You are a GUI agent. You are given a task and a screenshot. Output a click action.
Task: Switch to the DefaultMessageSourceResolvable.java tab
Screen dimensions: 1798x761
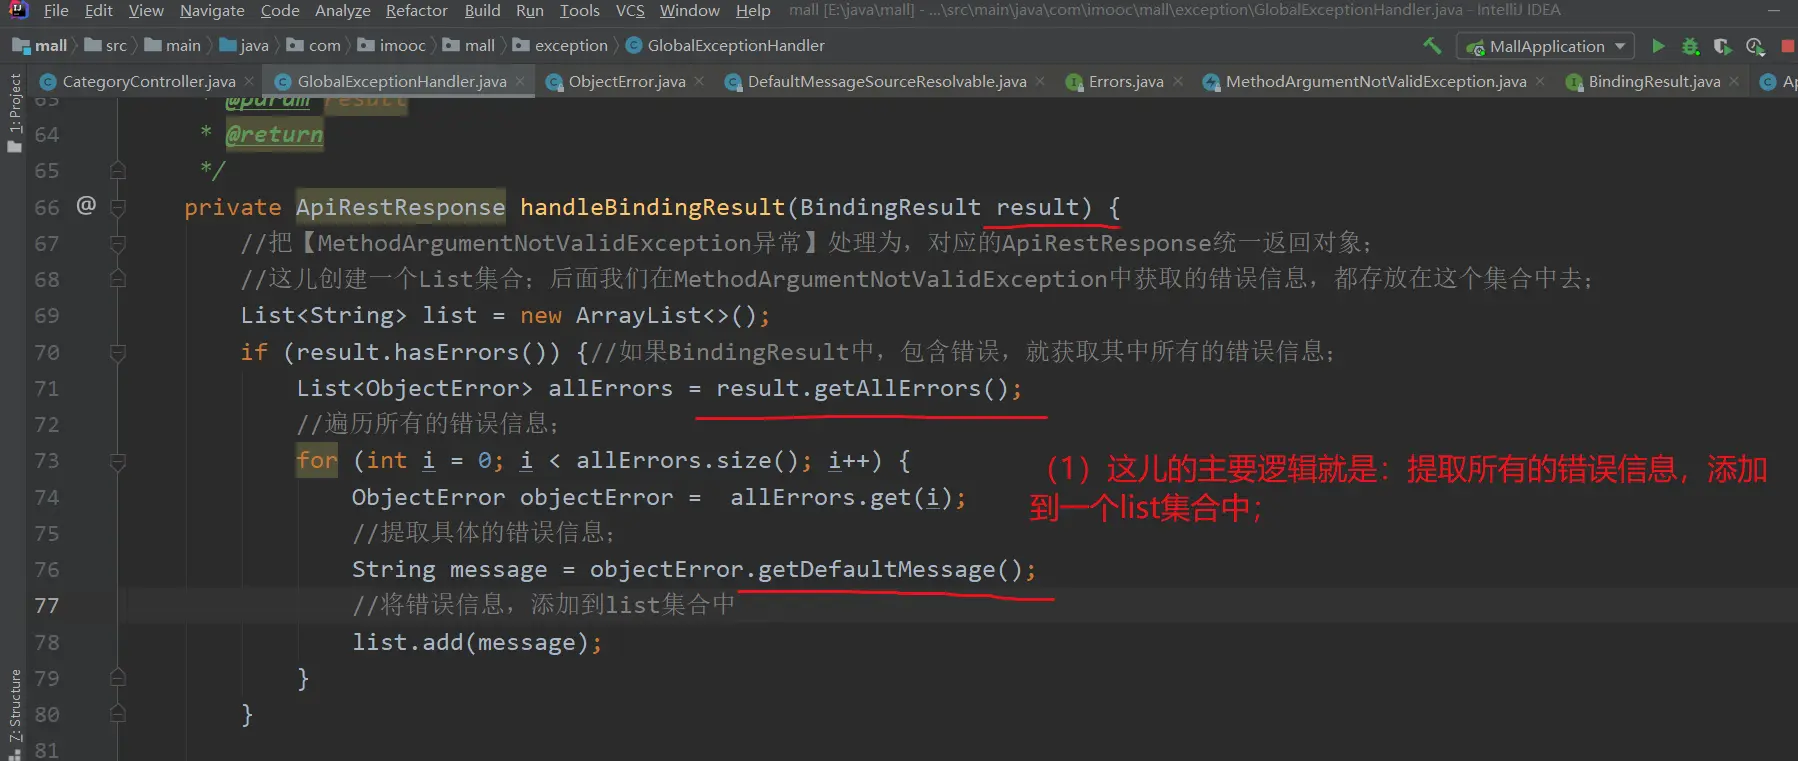(x=886, y=82)
